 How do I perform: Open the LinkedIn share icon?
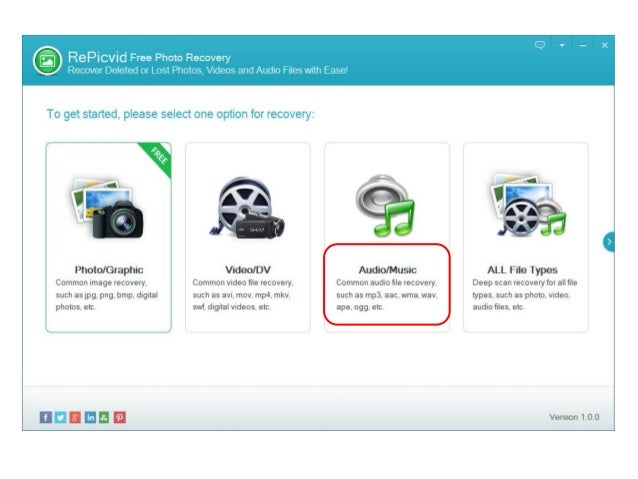point(90,417)
